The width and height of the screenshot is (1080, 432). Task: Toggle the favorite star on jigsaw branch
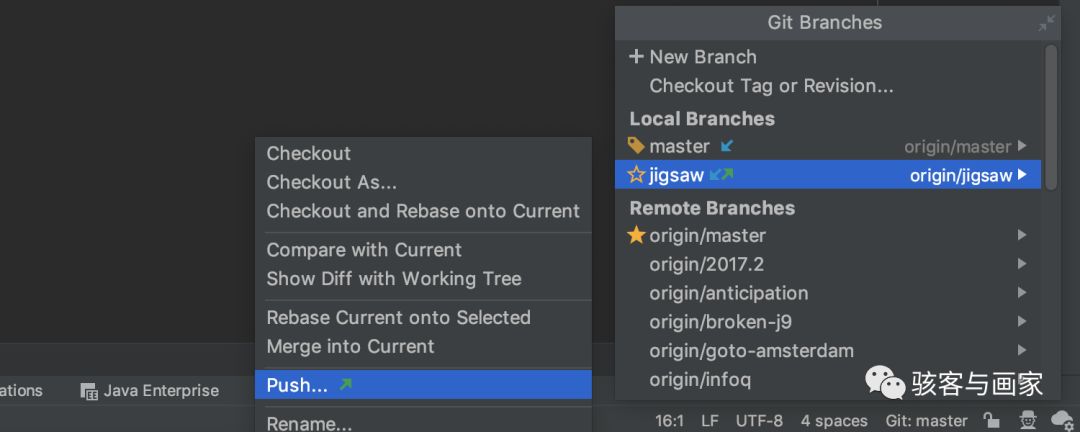(636, 175)
